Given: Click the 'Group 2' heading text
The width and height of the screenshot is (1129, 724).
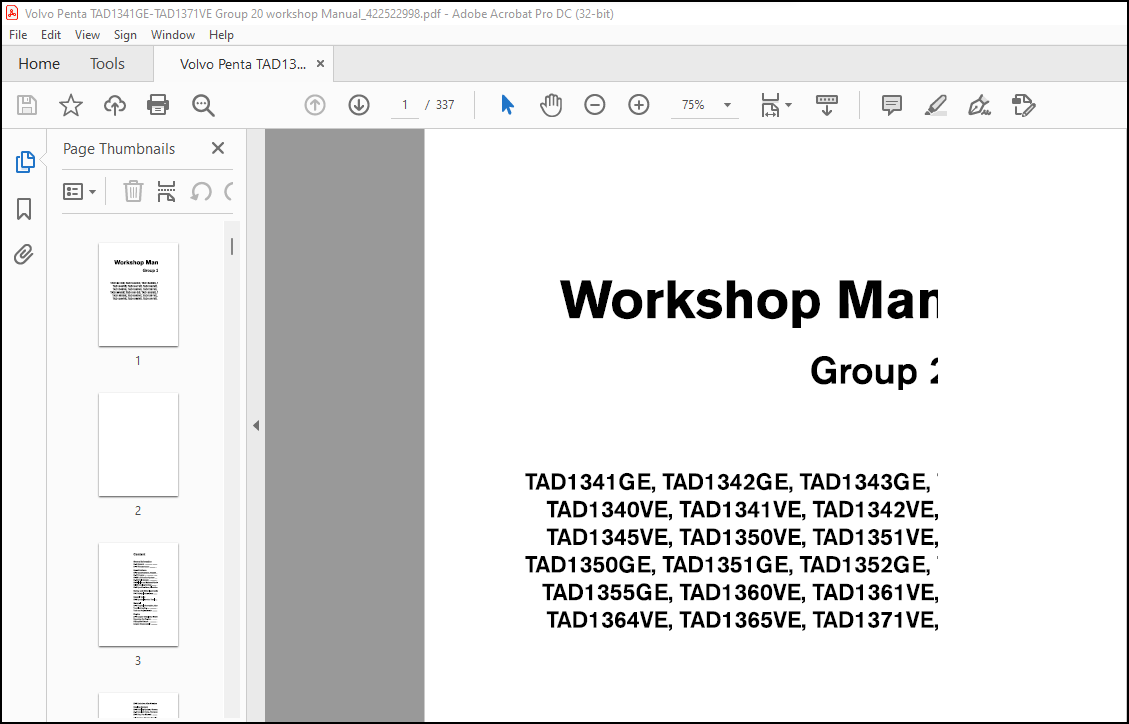Looking at the screenshot, I should 874,371.
